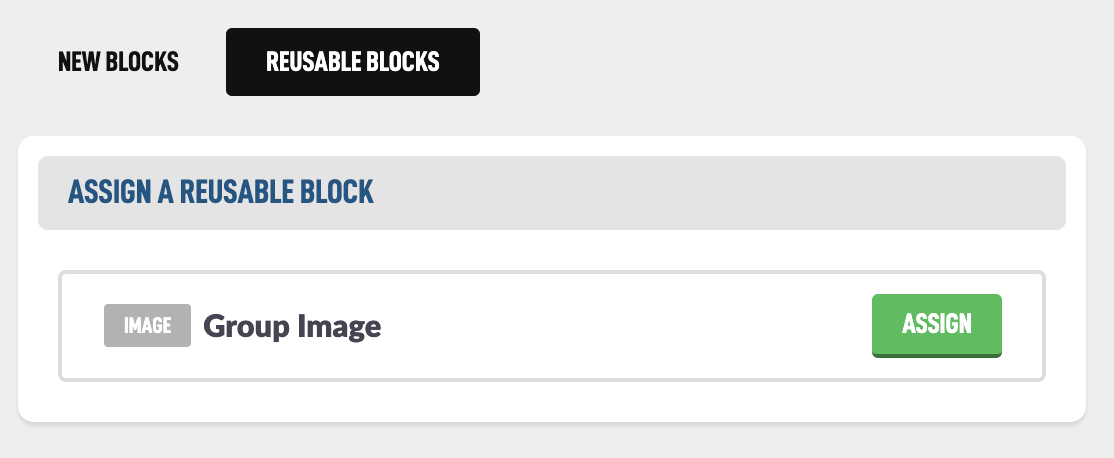The height and width of the screenshot is (458, 1114).
Task: Click the block type tag reading IMAGE
Action: (147, 326)
